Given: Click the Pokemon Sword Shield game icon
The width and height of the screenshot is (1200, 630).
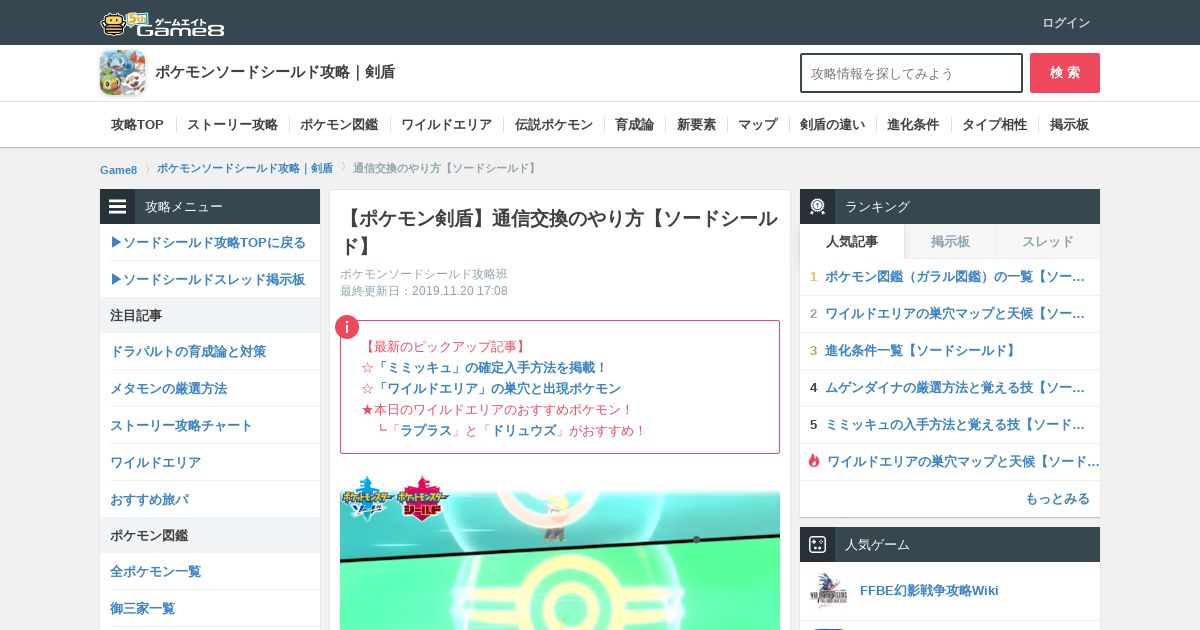Looking at the screenshot, I should point(122,73).
